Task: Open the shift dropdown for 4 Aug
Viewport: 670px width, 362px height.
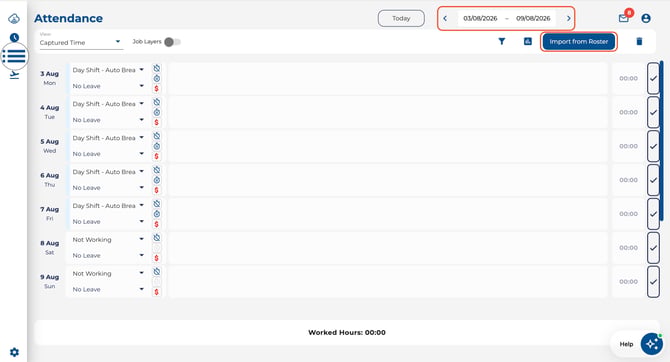Action: click(x=108, y=104)
